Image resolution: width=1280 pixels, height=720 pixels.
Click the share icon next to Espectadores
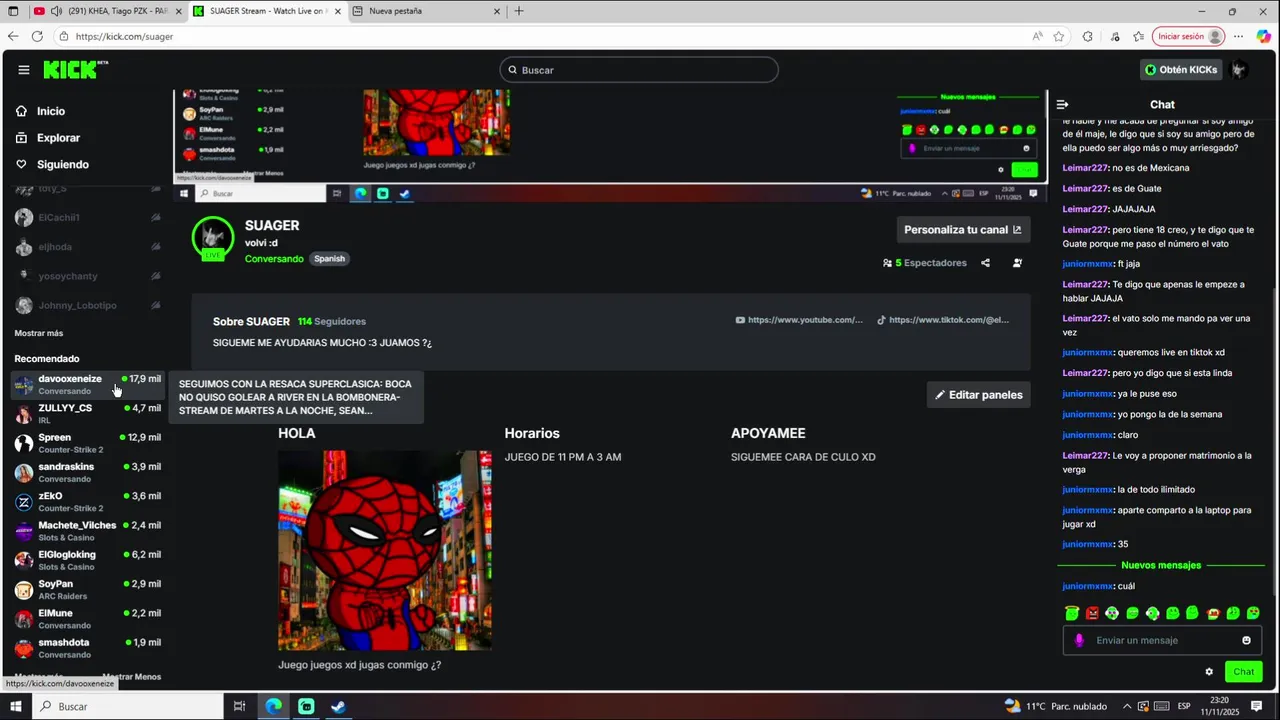985,263
